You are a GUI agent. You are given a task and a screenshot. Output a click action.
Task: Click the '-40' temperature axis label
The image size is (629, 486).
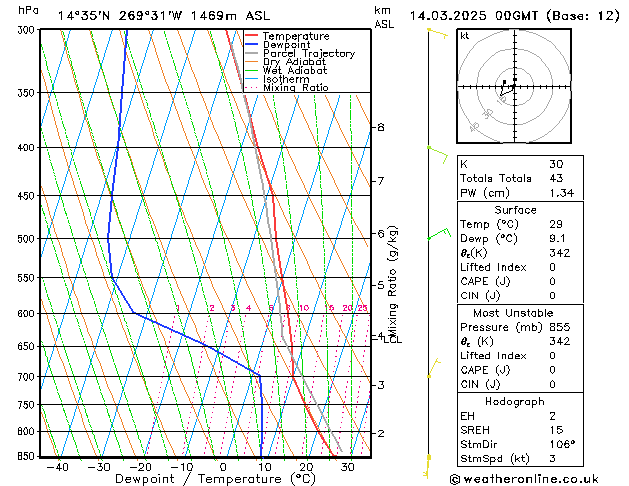pos(58,467)
